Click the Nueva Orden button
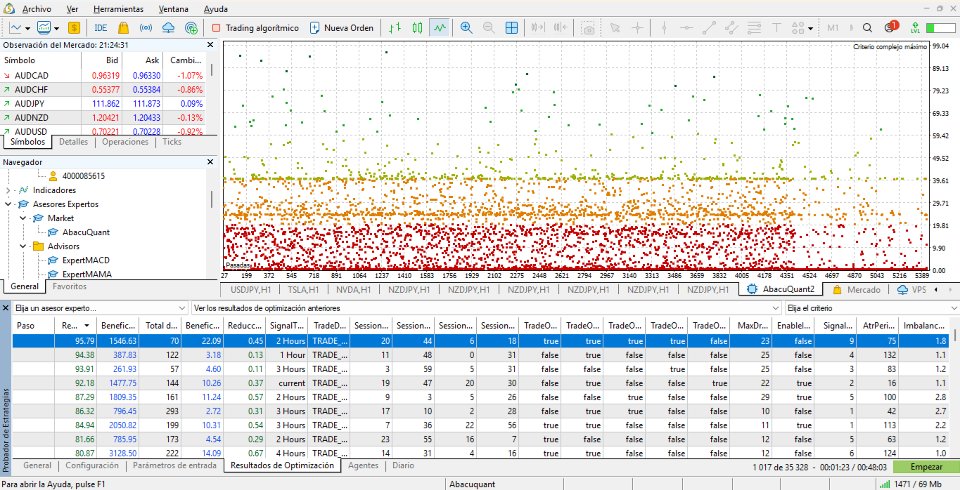 341,28
